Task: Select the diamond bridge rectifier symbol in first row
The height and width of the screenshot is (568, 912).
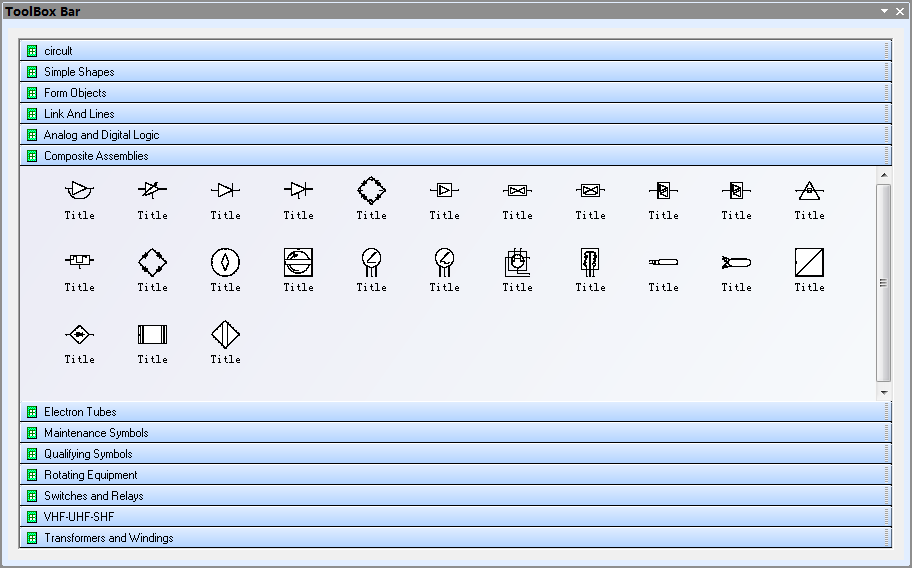Action: click(x=371, y=190)
